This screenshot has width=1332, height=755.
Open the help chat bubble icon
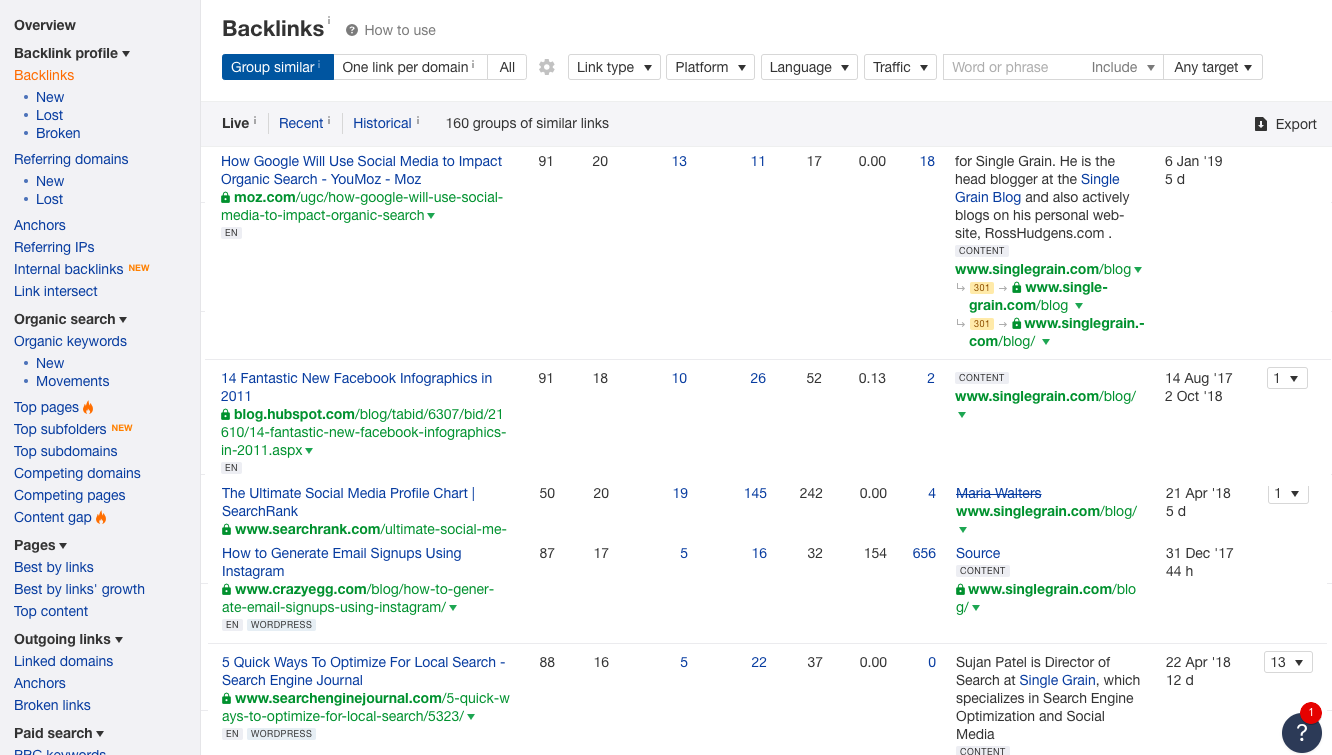coord(1302,732)
